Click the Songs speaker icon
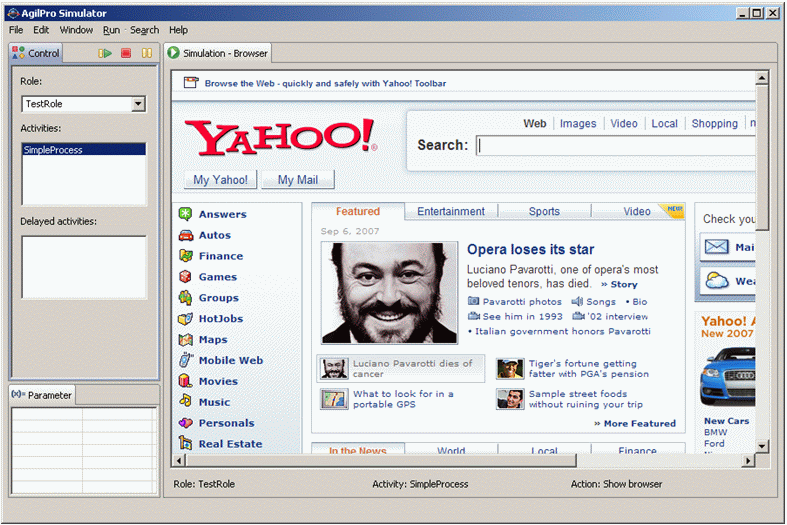 [577, 301]
